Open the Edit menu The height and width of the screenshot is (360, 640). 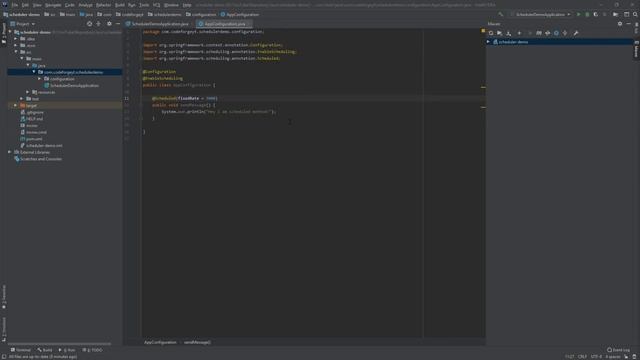click(x=25, y=5)
